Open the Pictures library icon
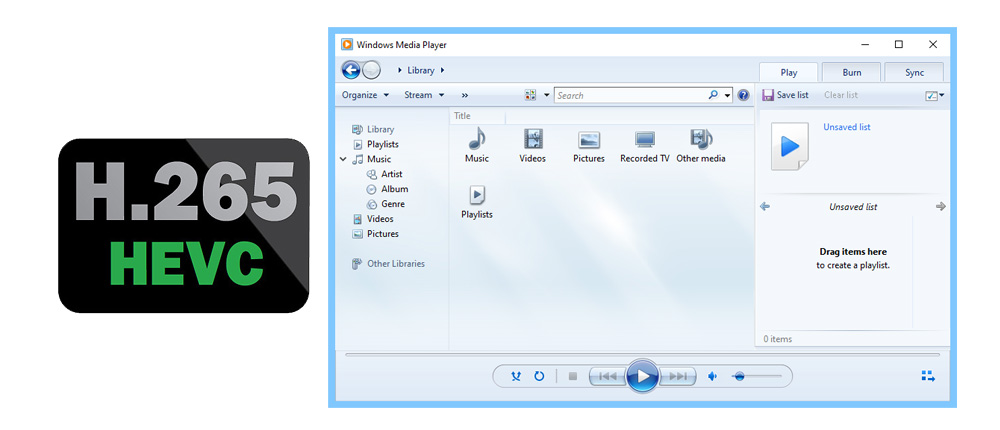Screen dimensions: 1000x430 point(589,140)
